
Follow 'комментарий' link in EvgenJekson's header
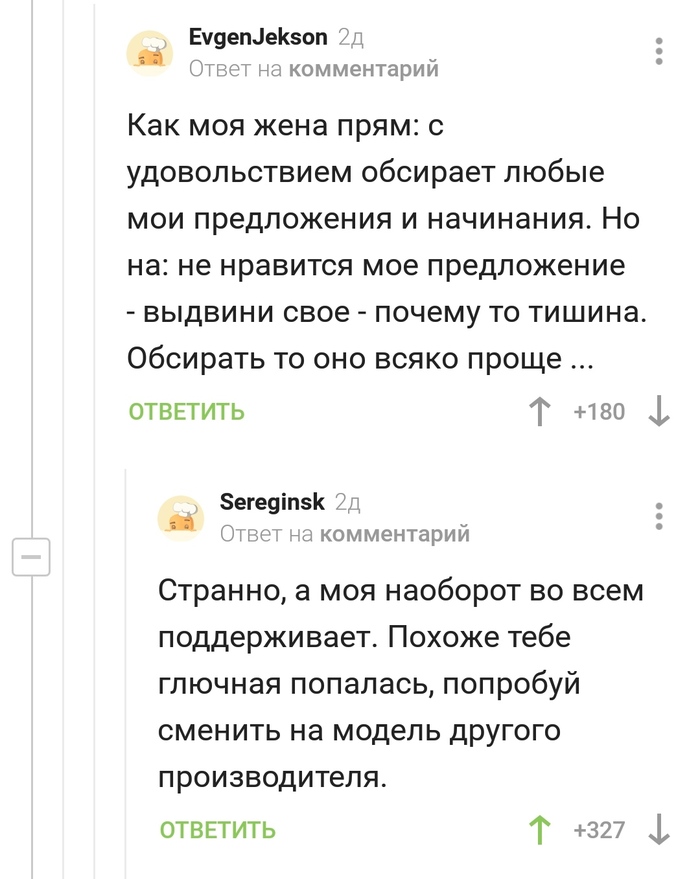click(x=363, y=68)
